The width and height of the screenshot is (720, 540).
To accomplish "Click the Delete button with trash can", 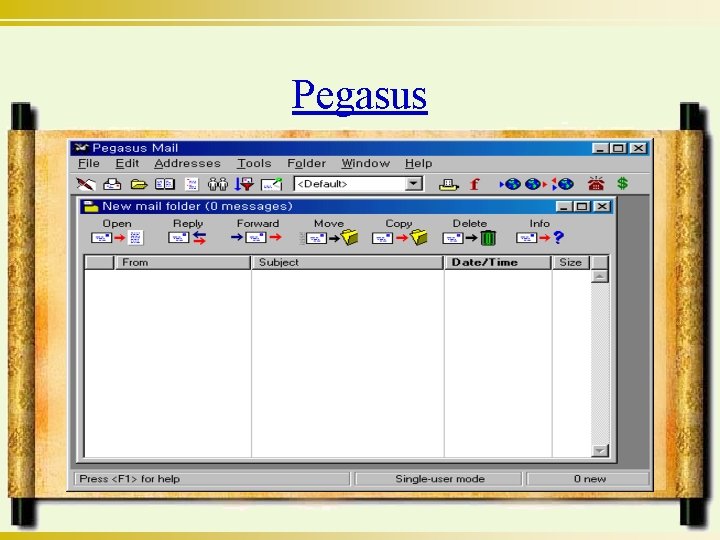I will click(x=469, y=231).
